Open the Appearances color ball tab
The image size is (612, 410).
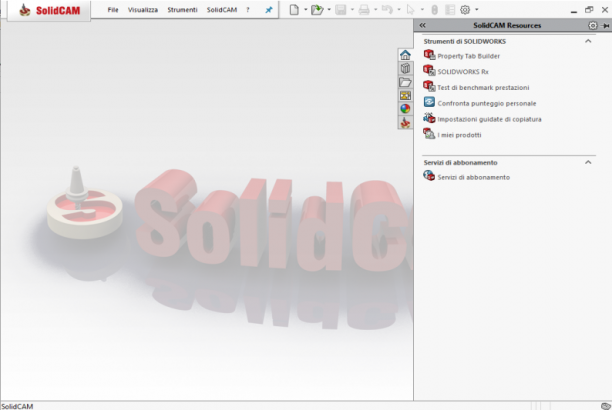click(x=405, y=109)
